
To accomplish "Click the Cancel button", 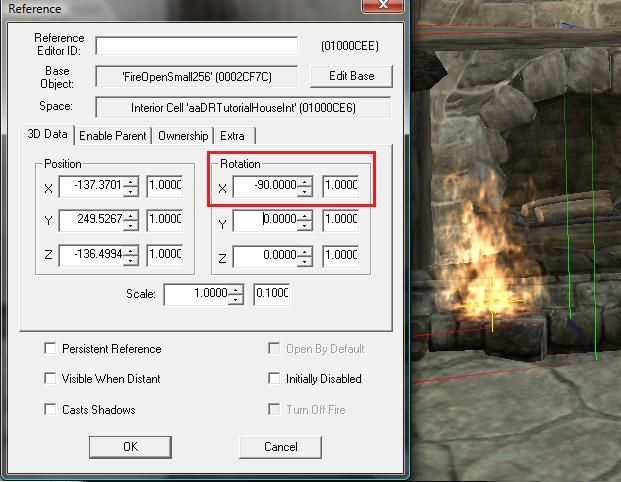I will [x=280, y=447].
